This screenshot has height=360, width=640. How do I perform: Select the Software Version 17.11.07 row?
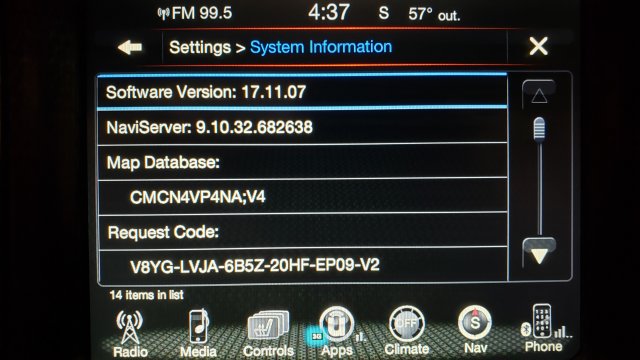(x=302, y=92)
